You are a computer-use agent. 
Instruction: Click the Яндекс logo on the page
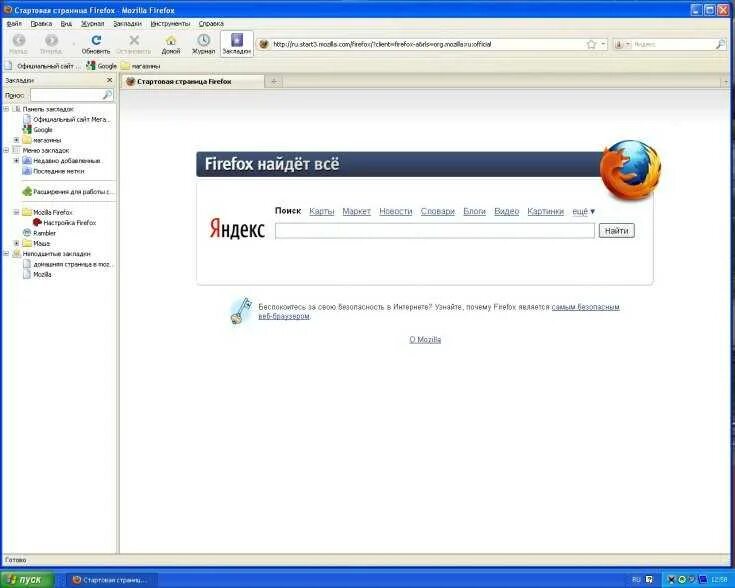tap(237, 229)
